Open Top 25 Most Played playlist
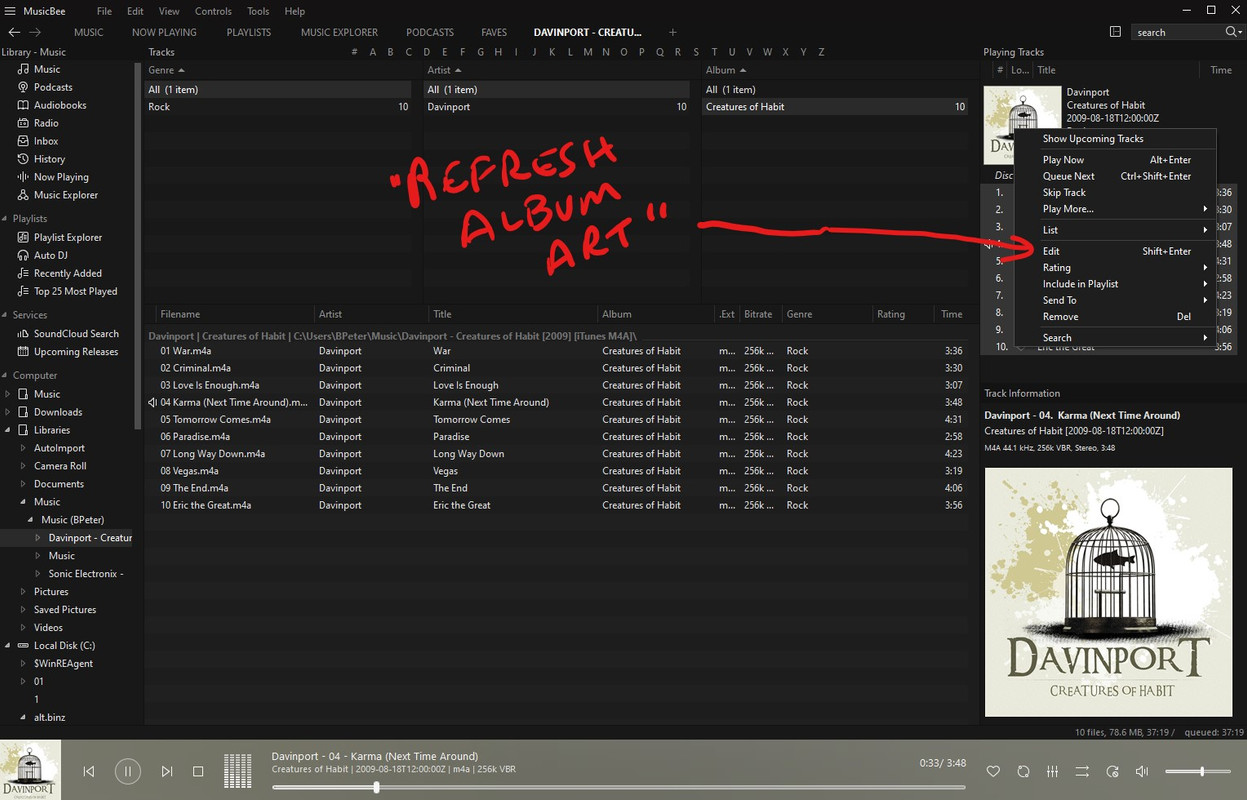Screen dimensions: 1247x800 [75, 291]
